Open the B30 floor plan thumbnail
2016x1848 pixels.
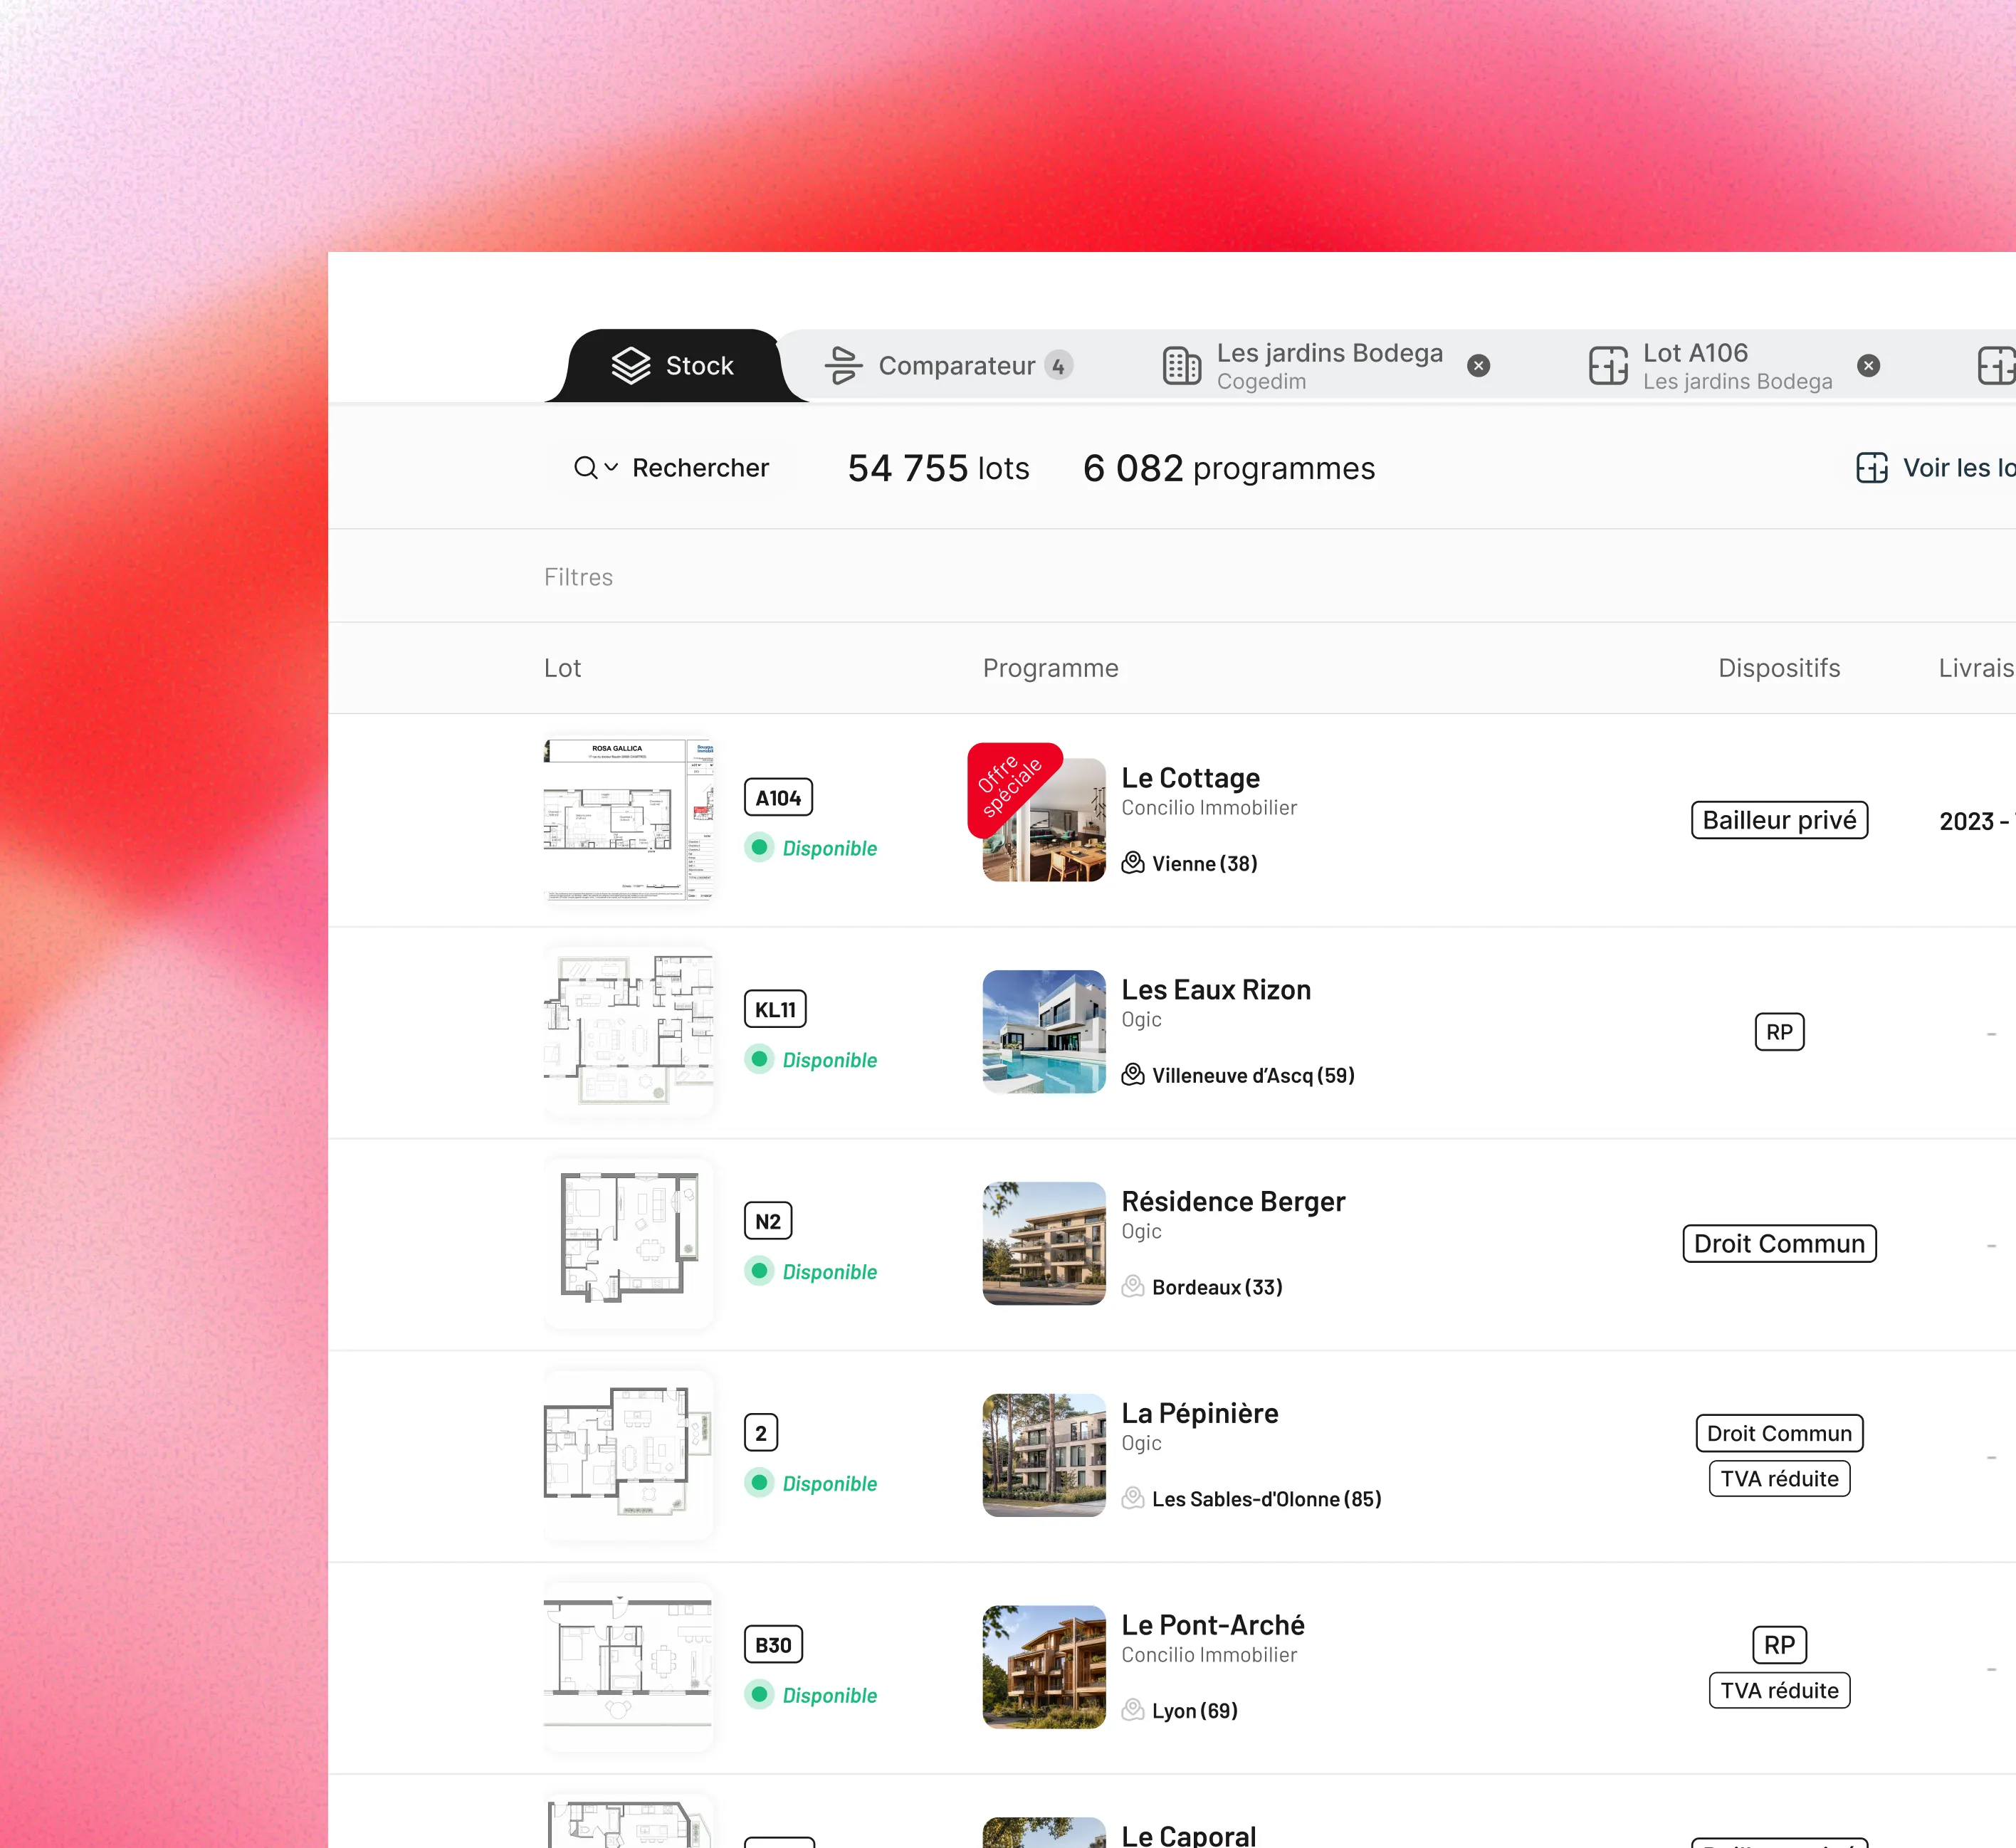click(628, 1668)
